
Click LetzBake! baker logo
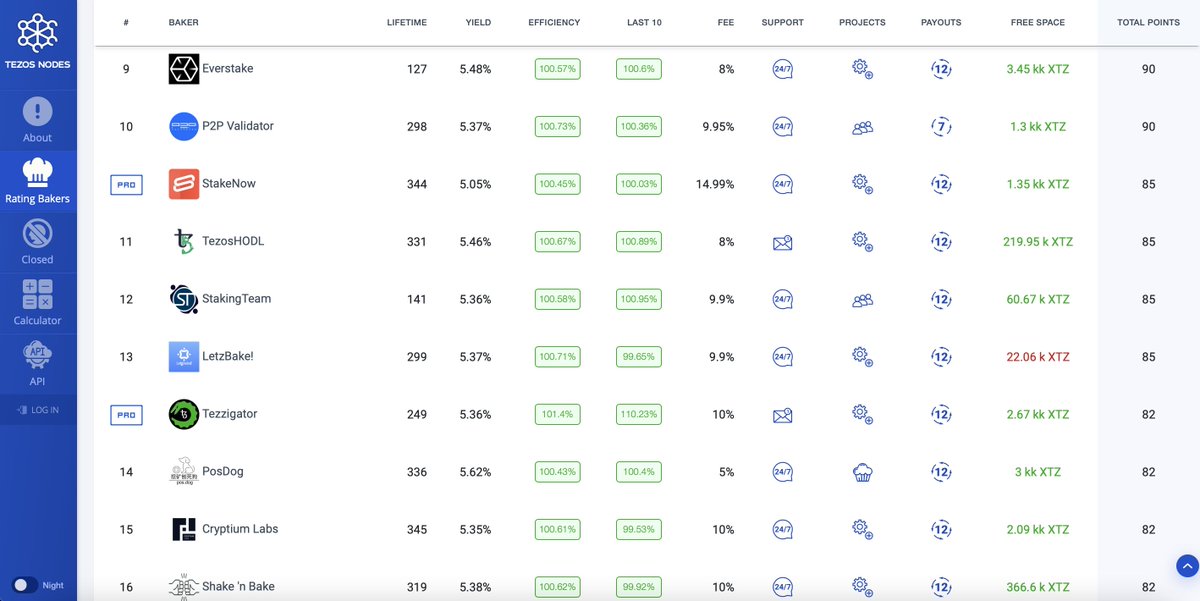(x=184, y=357)
